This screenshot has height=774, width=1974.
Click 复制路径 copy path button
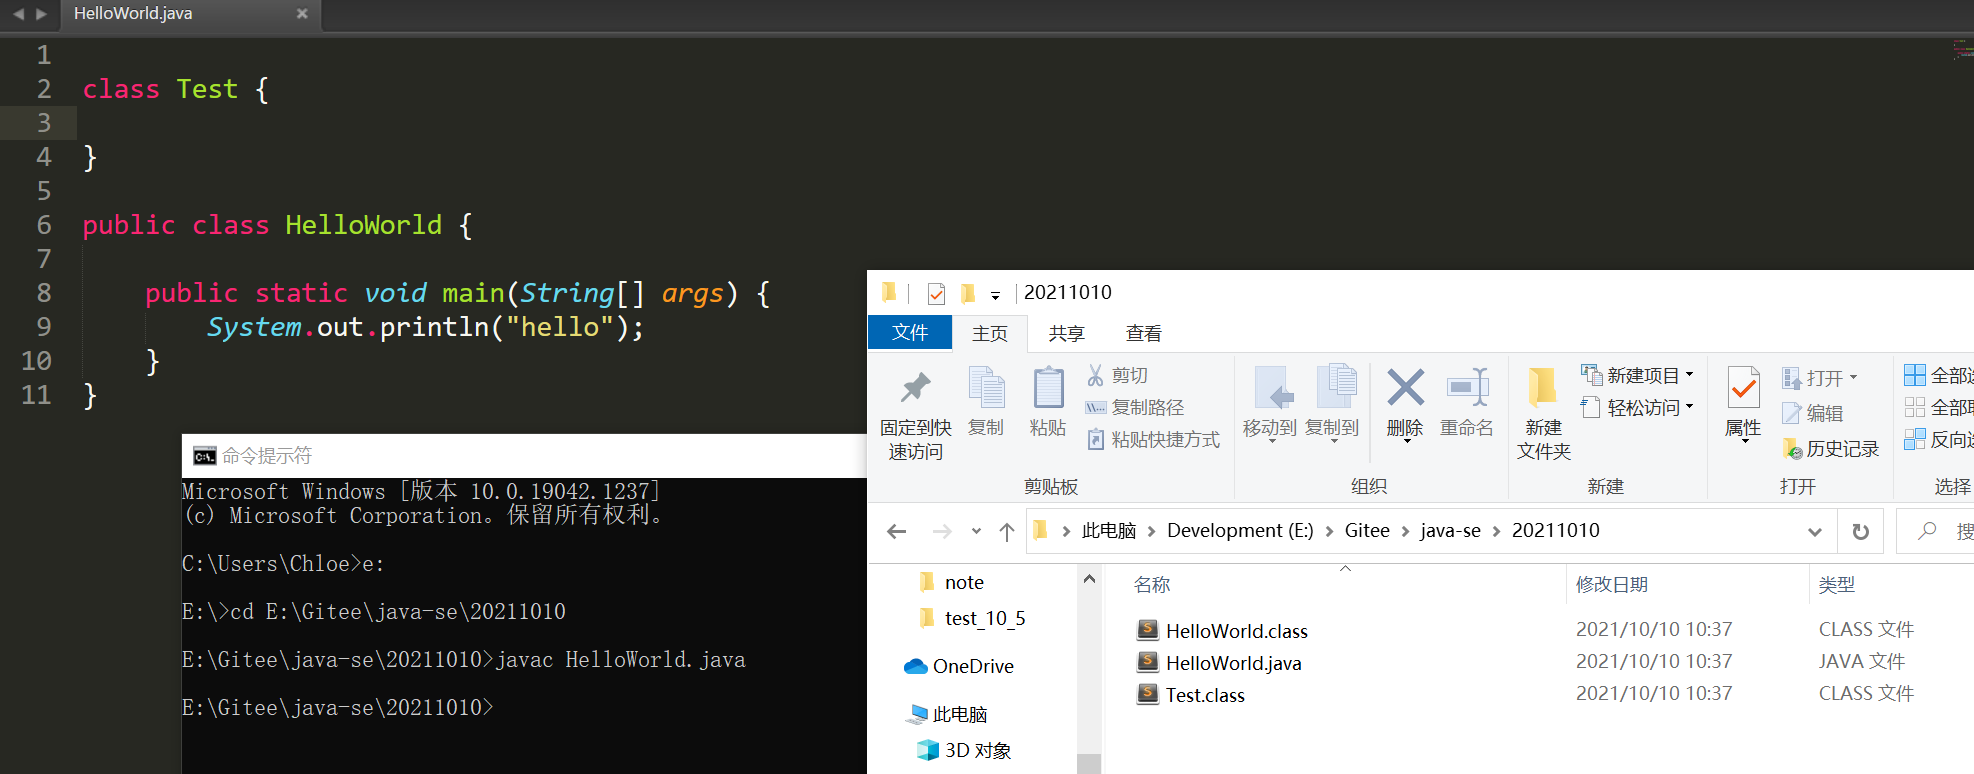point(1135,407)
